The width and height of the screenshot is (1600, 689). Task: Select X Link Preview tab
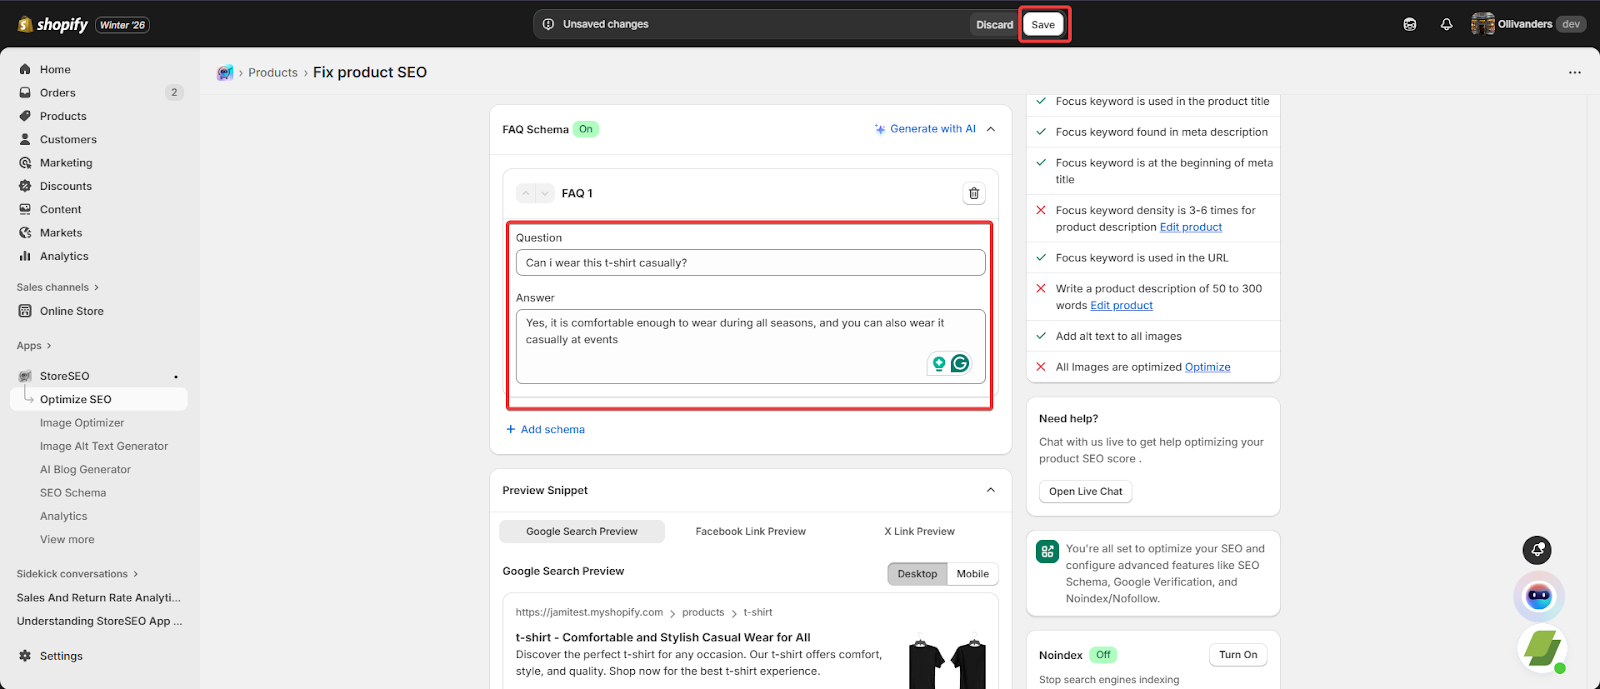pos(919,531)
